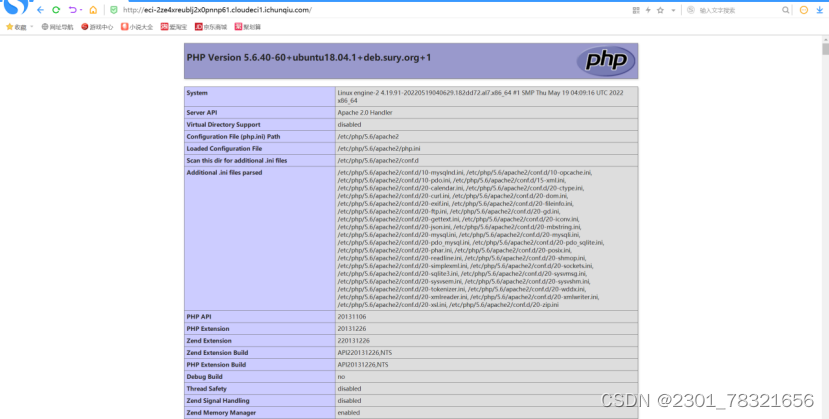829x419 pixels.
Task: Bookmark this page with the star icon
Action: 660,10
